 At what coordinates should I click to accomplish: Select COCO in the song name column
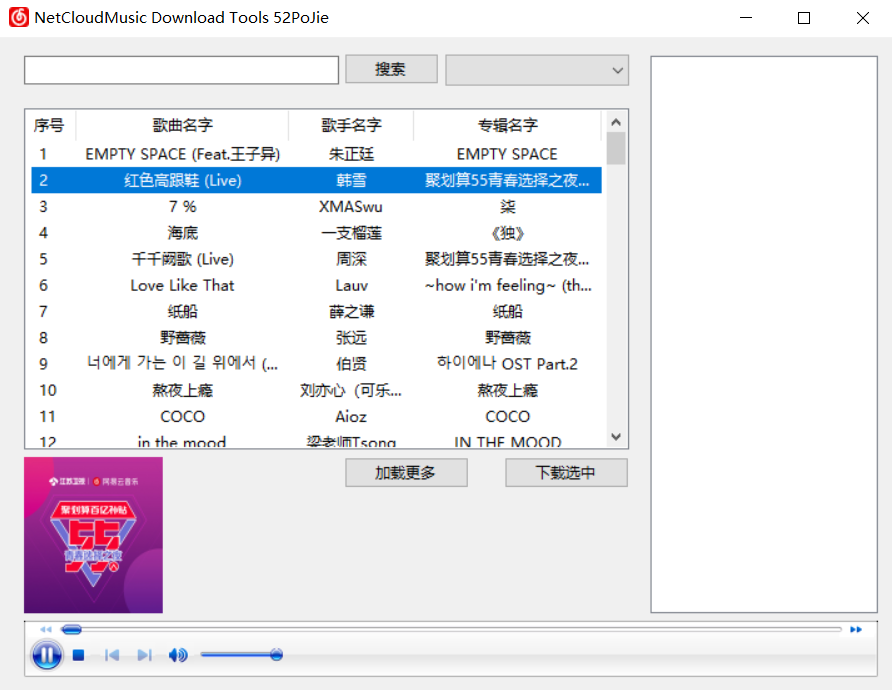(183, 416)
